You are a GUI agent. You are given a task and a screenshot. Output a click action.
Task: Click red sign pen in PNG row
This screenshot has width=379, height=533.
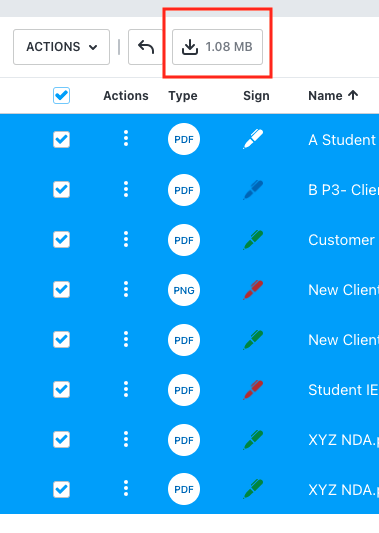[x=253, y=290]
